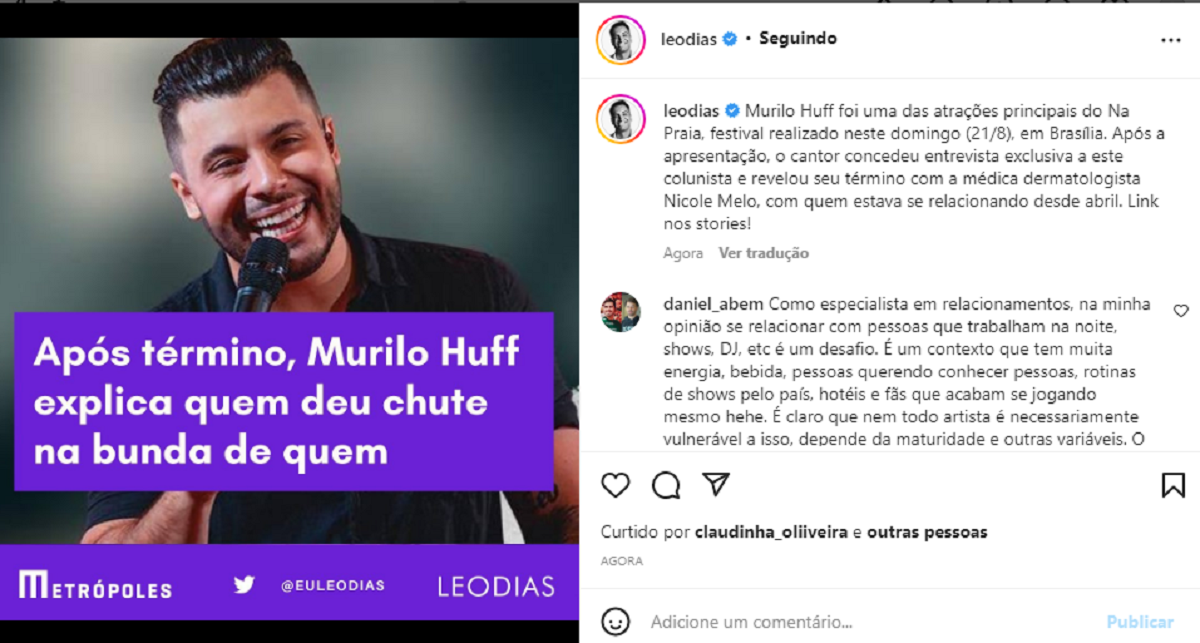This screenshot has width=1200, height=643.
Task: Open the three-dot more options menu
Action: 1171,41
